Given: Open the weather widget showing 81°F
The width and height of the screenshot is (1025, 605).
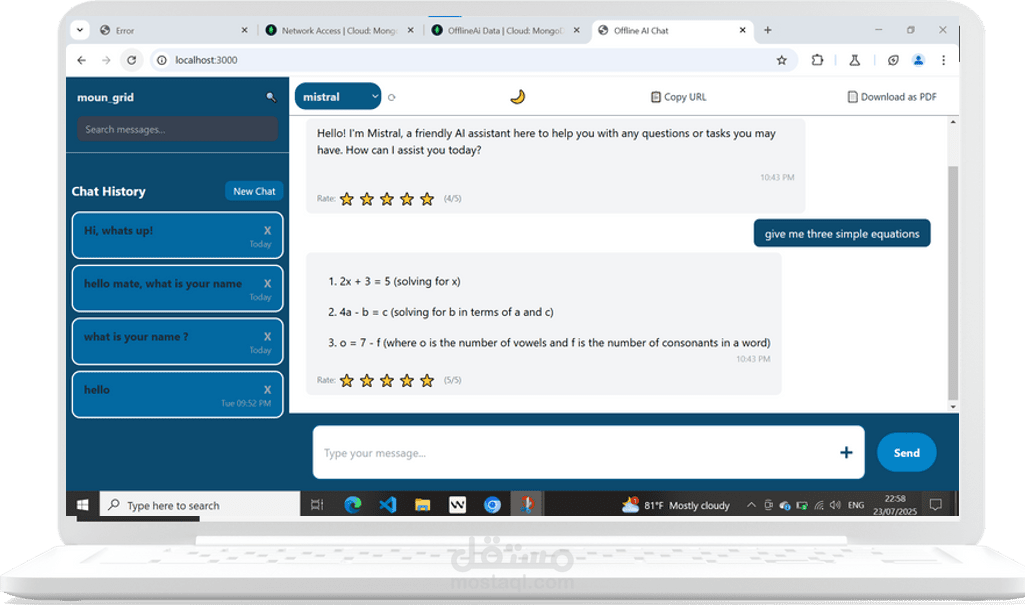Looking at the screenshot, I should 676,505.
